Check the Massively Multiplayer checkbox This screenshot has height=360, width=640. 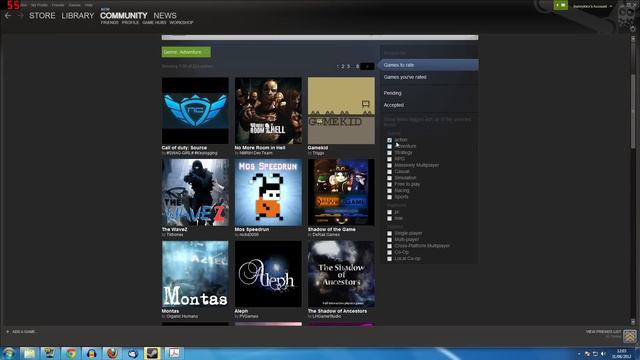(x=389, y=165)
